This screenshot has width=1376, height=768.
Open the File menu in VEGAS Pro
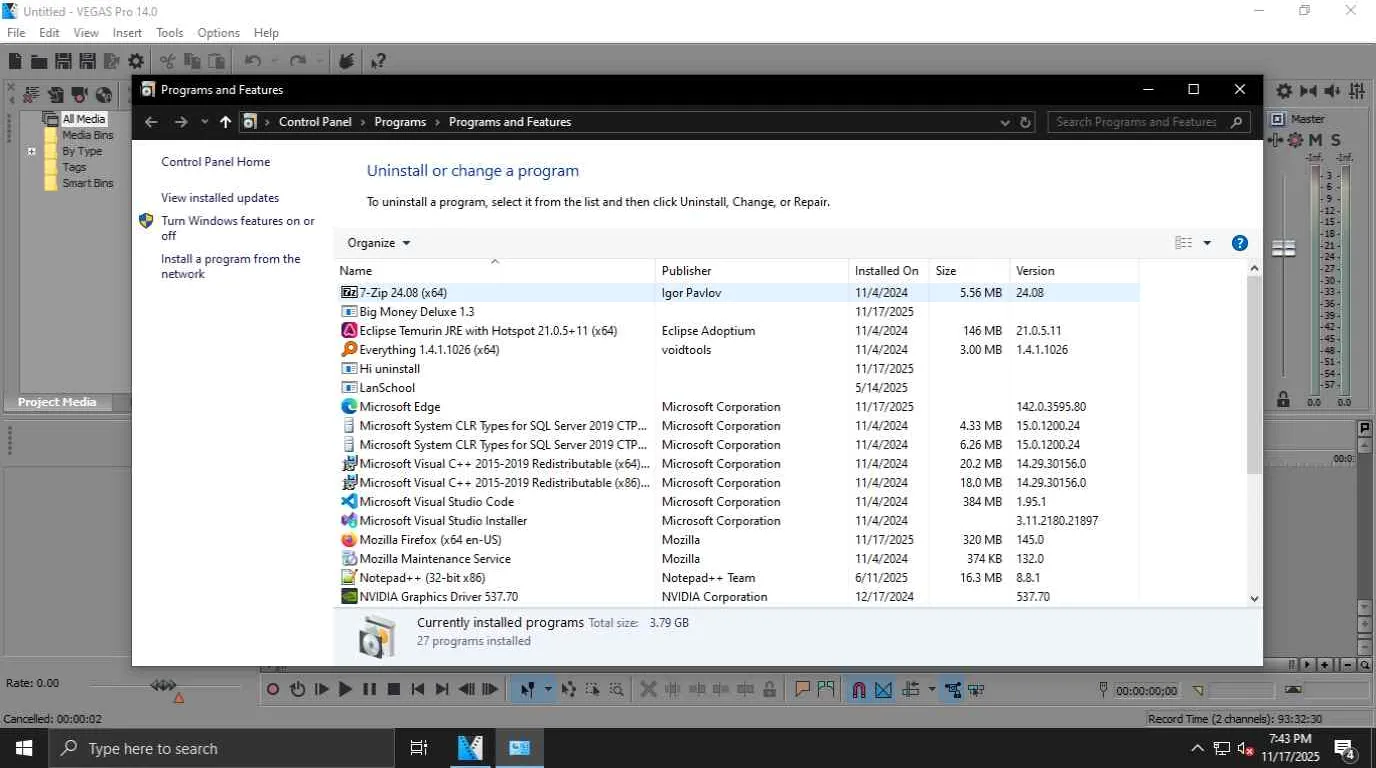(16, 33)
